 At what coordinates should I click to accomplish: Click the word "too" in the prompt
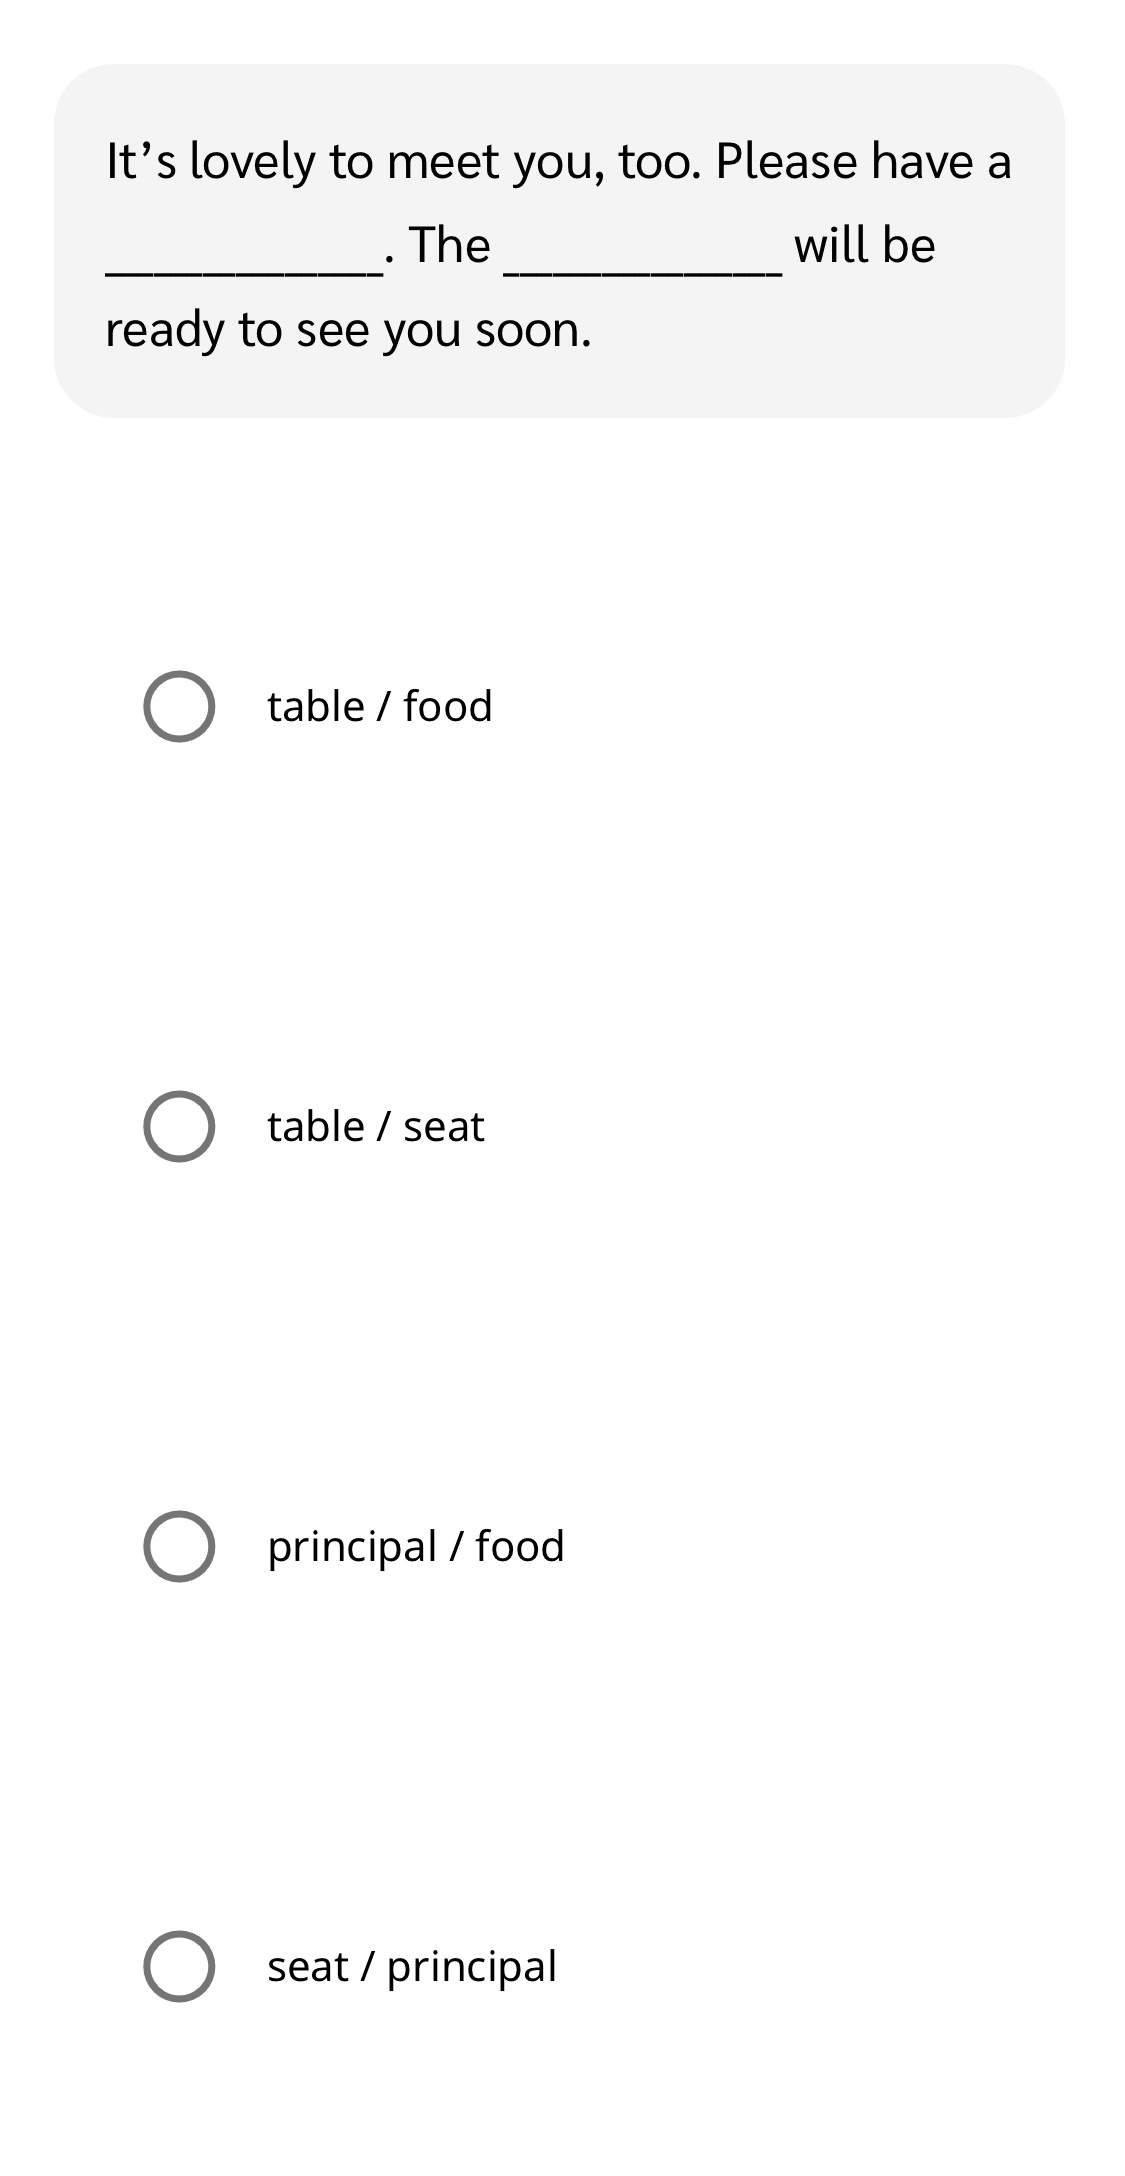(x=652, y=162)
